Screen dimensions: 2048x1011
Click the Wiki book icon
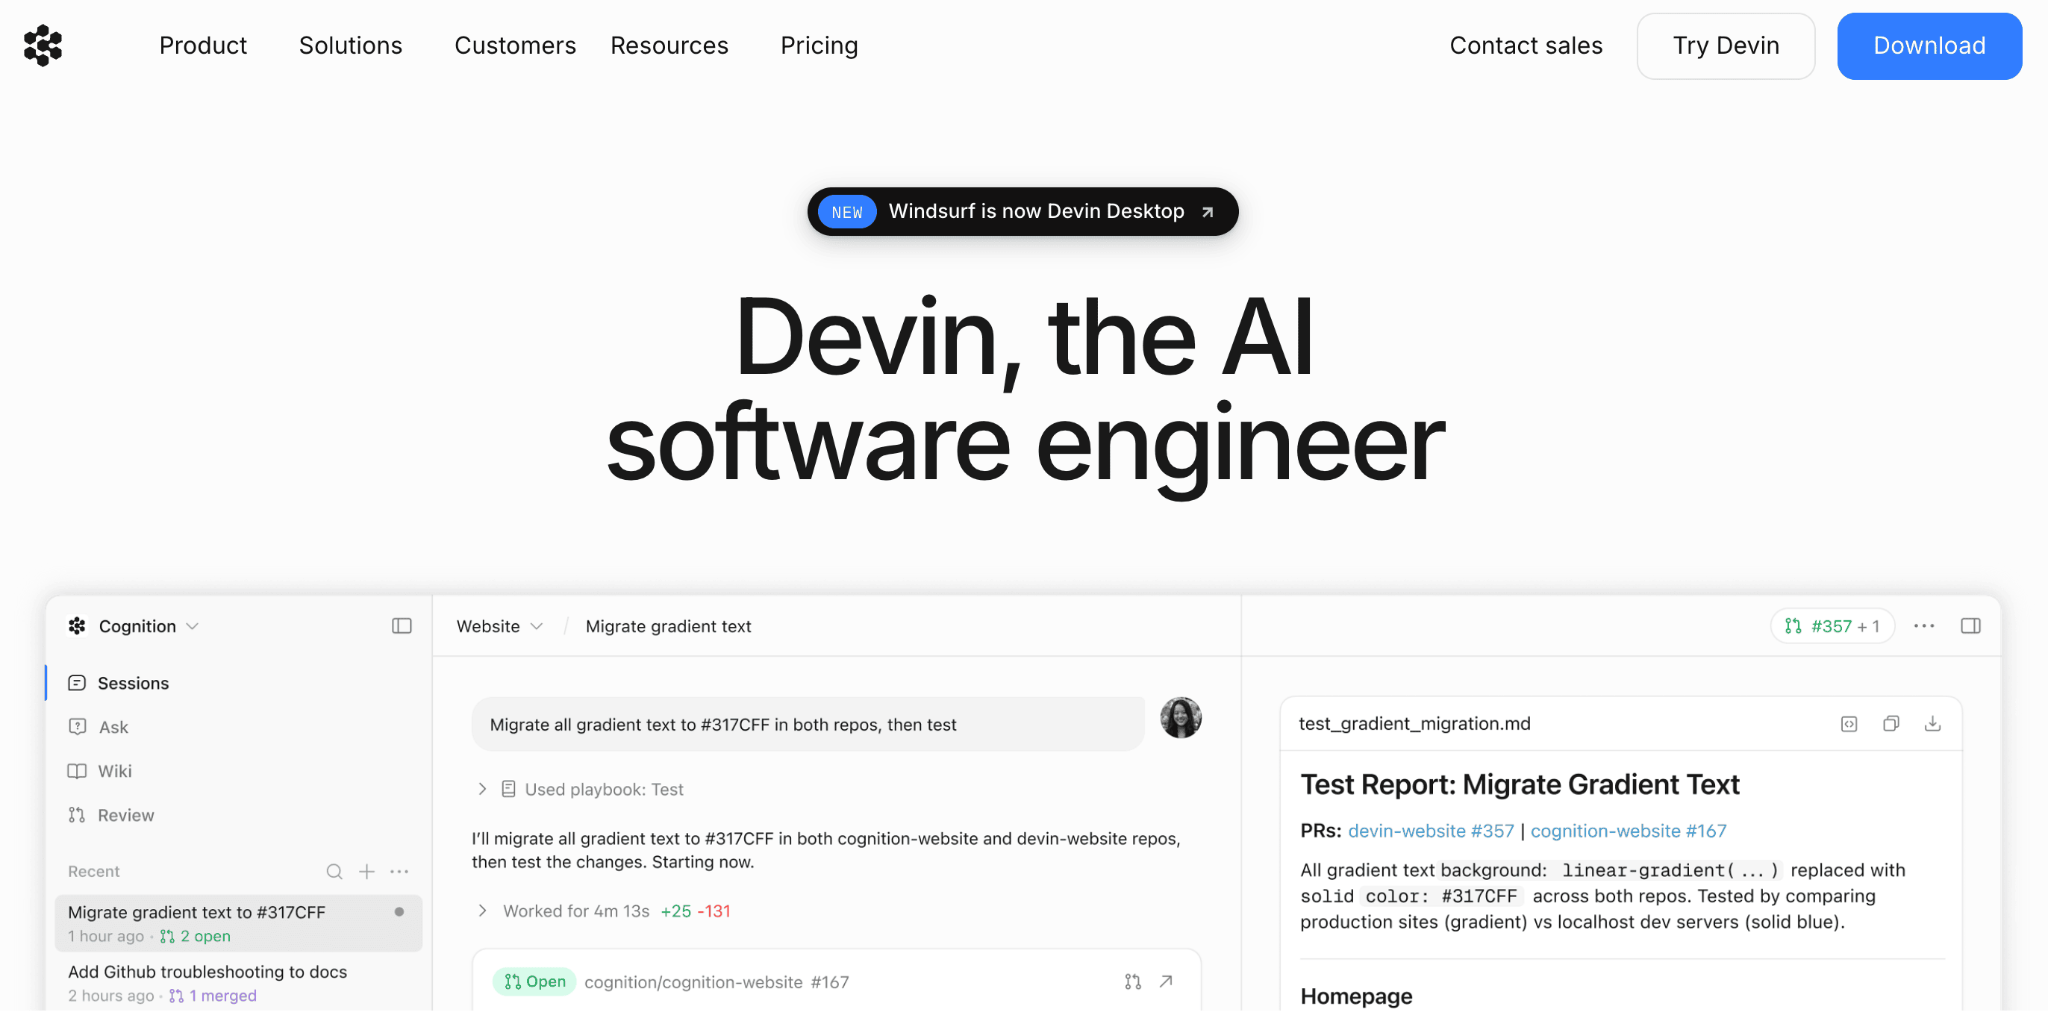tap(77, 771)
